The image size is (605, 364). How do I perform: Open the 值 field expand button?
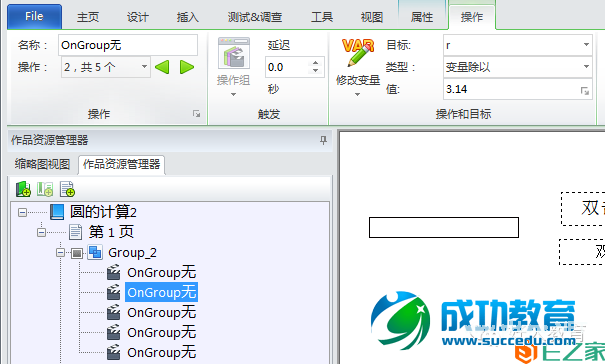click(x=585, y=91)
